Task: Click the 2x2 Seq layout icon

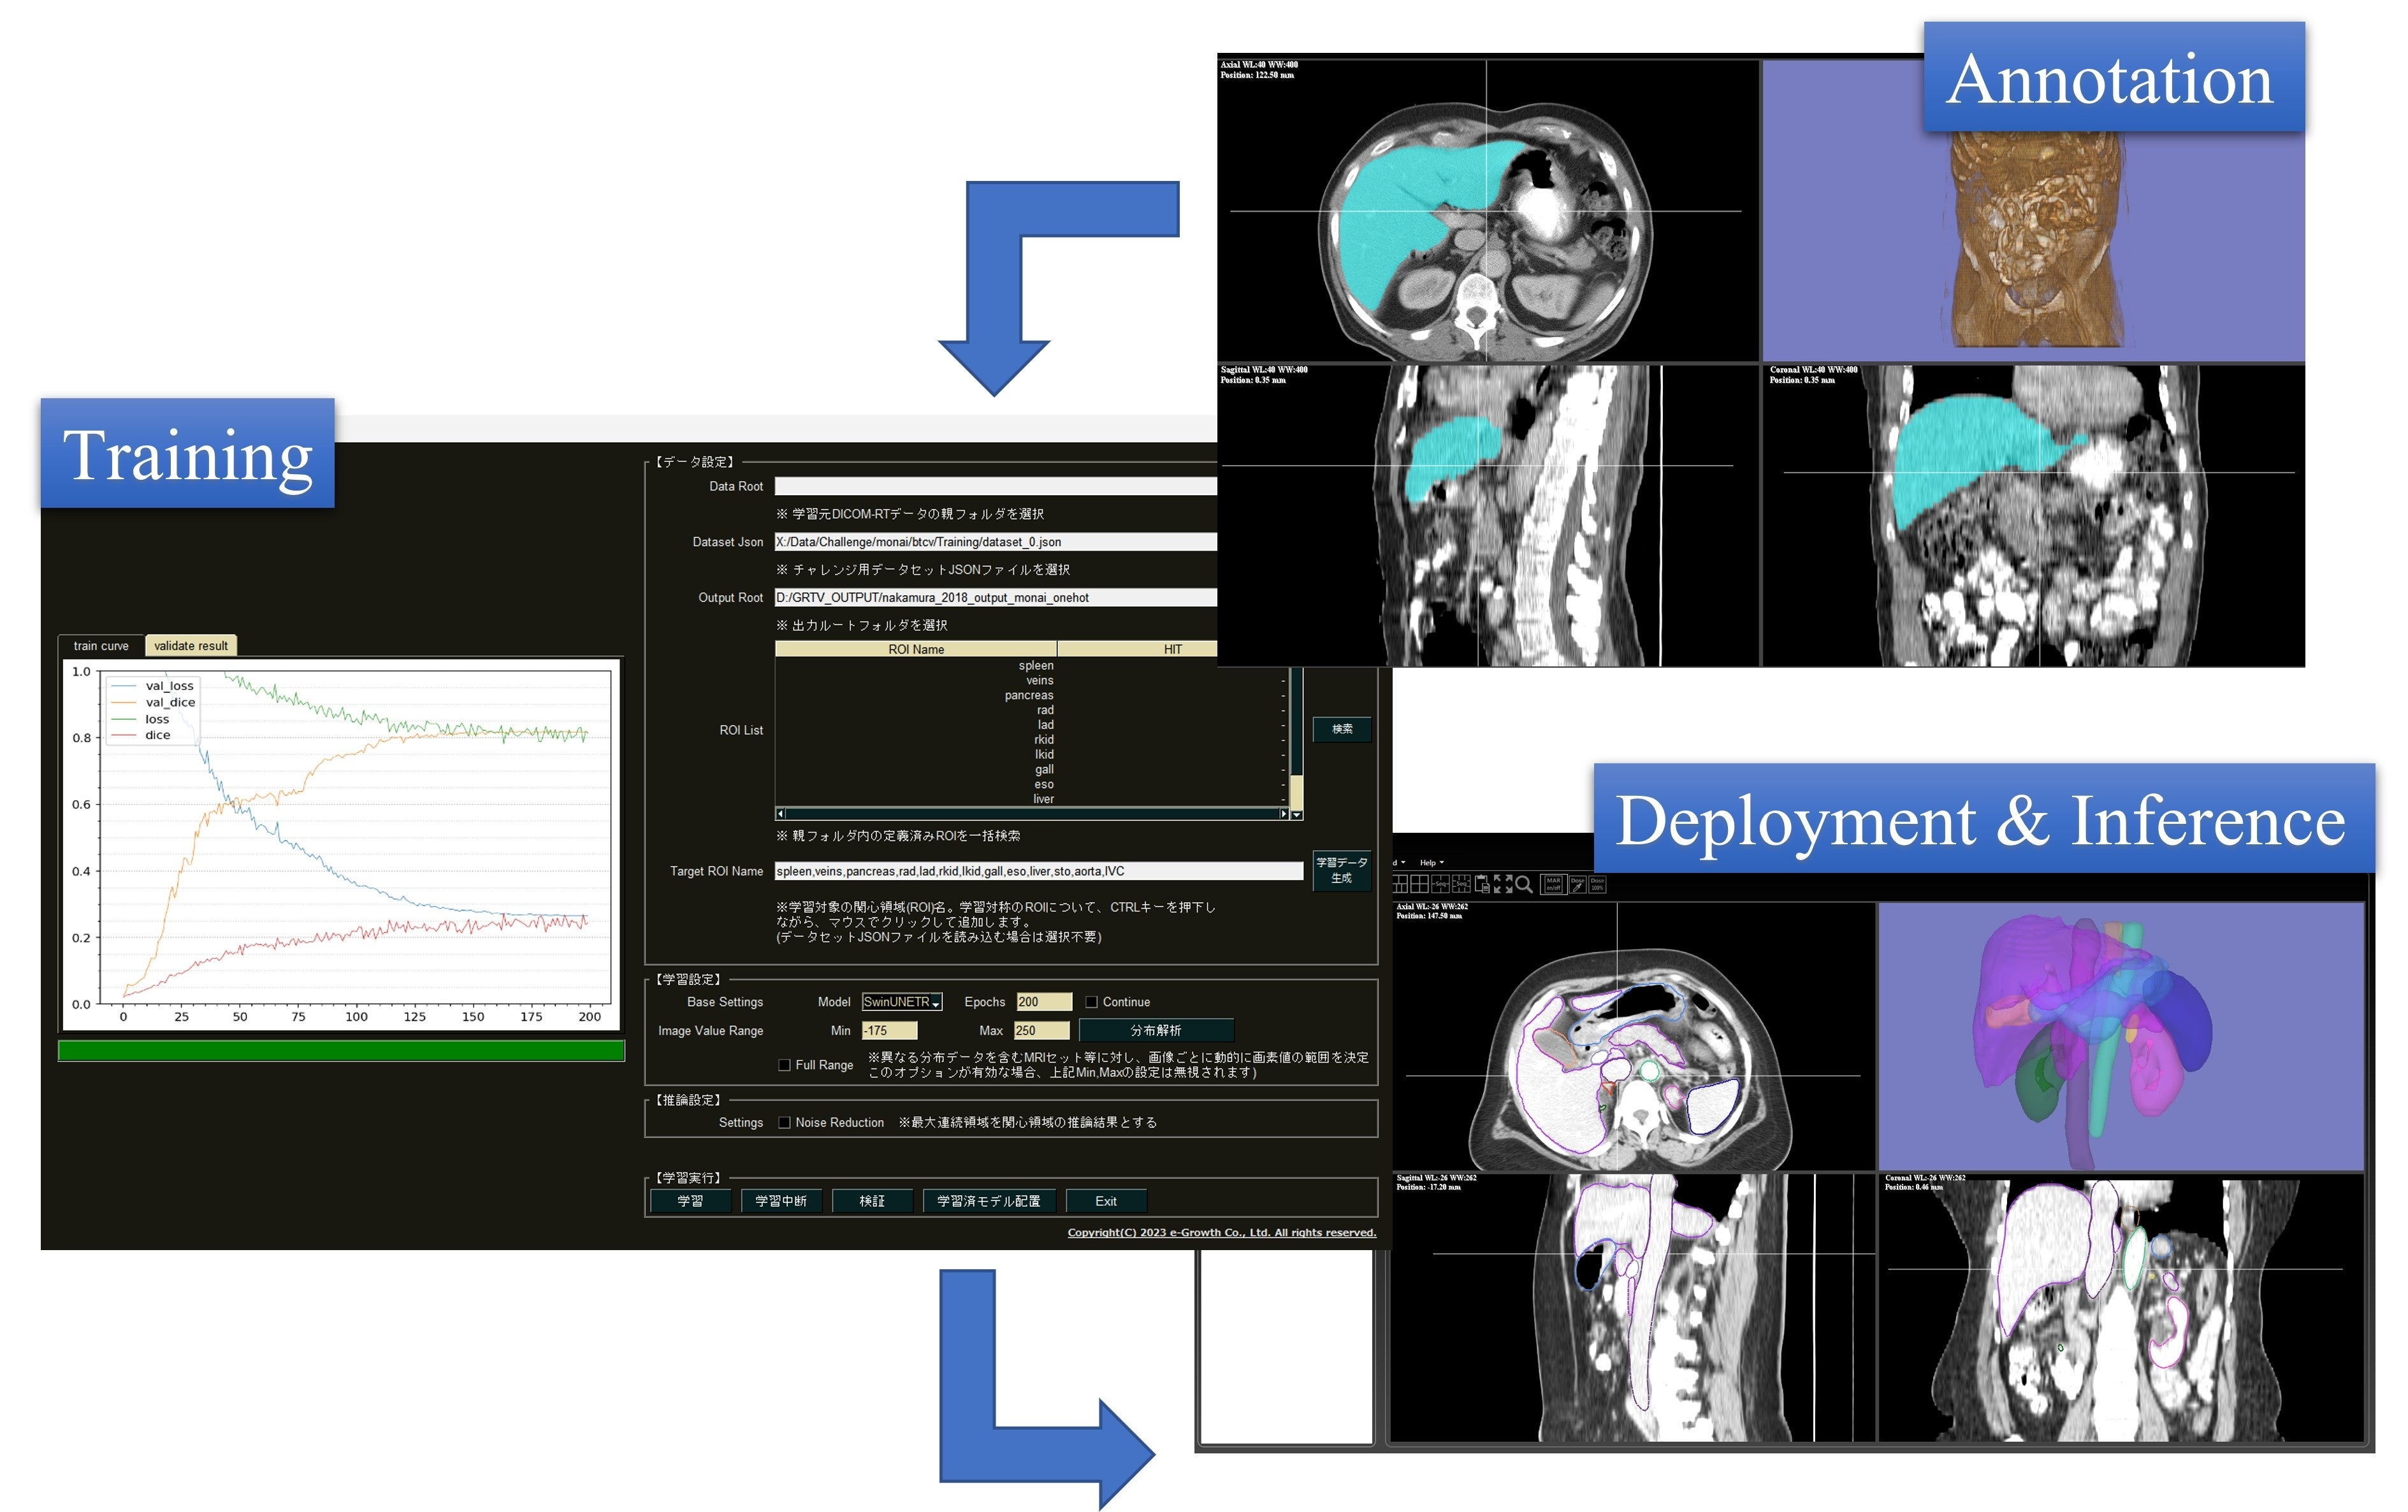Action: pos(1441,884)
